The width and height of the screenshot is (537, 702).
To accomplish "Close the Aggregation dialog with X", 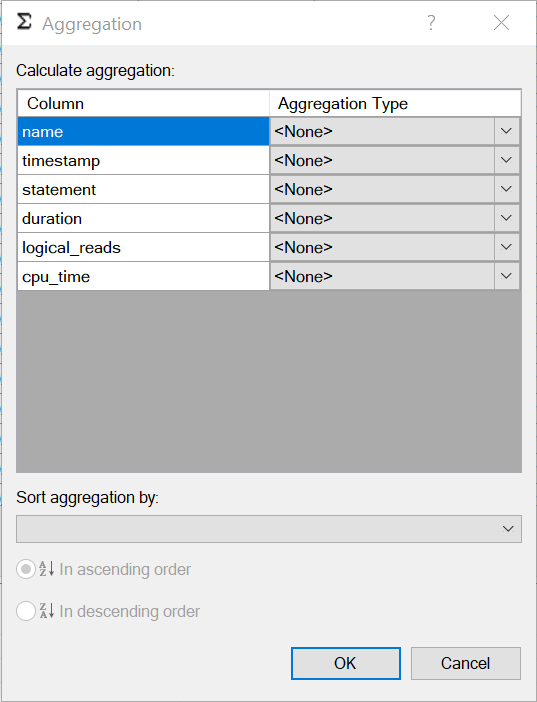I will [x=501, y=23].
